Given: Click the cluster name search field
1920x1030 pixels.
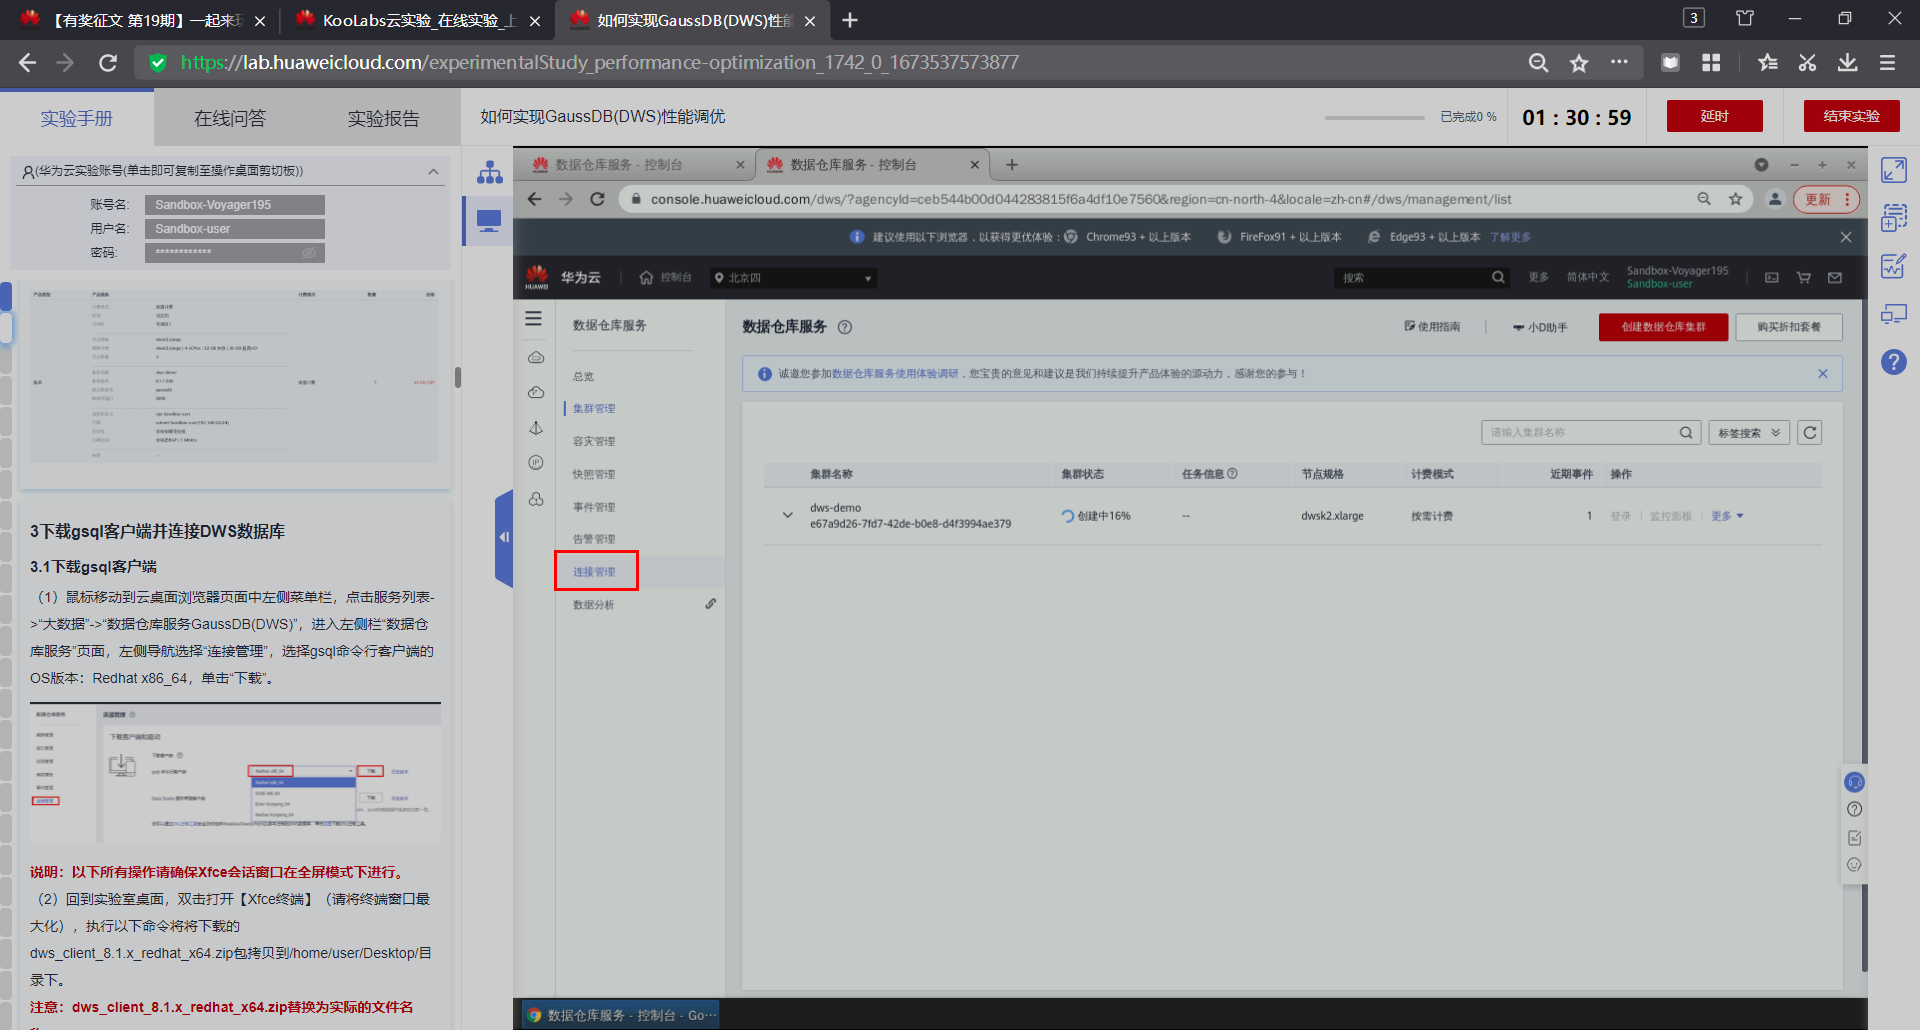Looking at the screenshot, I should tap(1590, 433).
